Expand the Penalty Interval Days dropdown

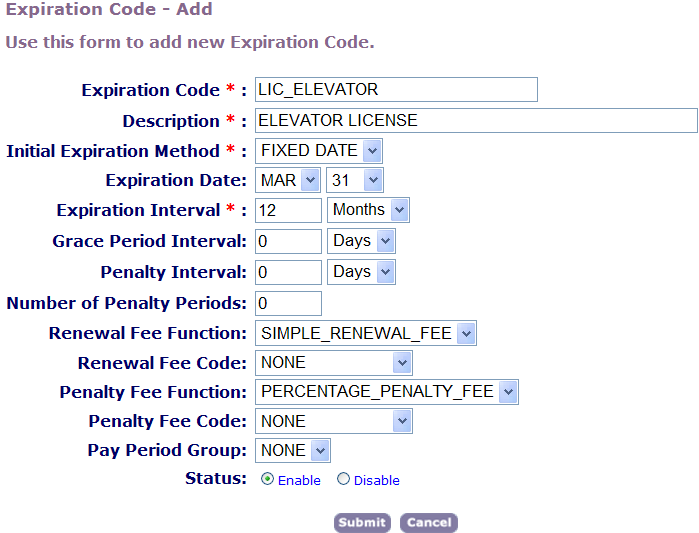(x=362, y=272)
